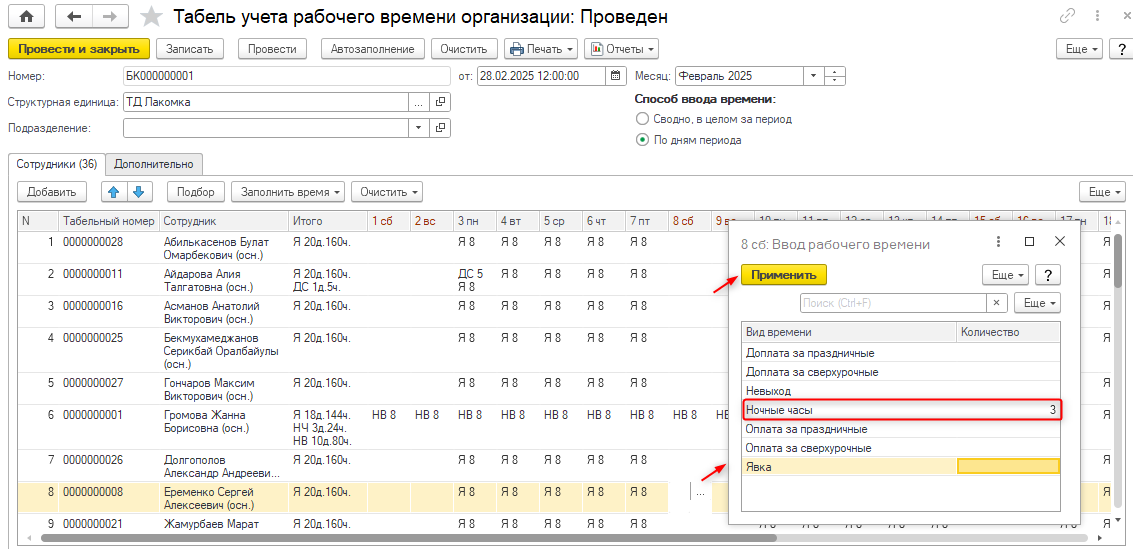Expand the Печать dropdown button
The width and height of the screenshot is (1133, 549).
coord(541,48)
